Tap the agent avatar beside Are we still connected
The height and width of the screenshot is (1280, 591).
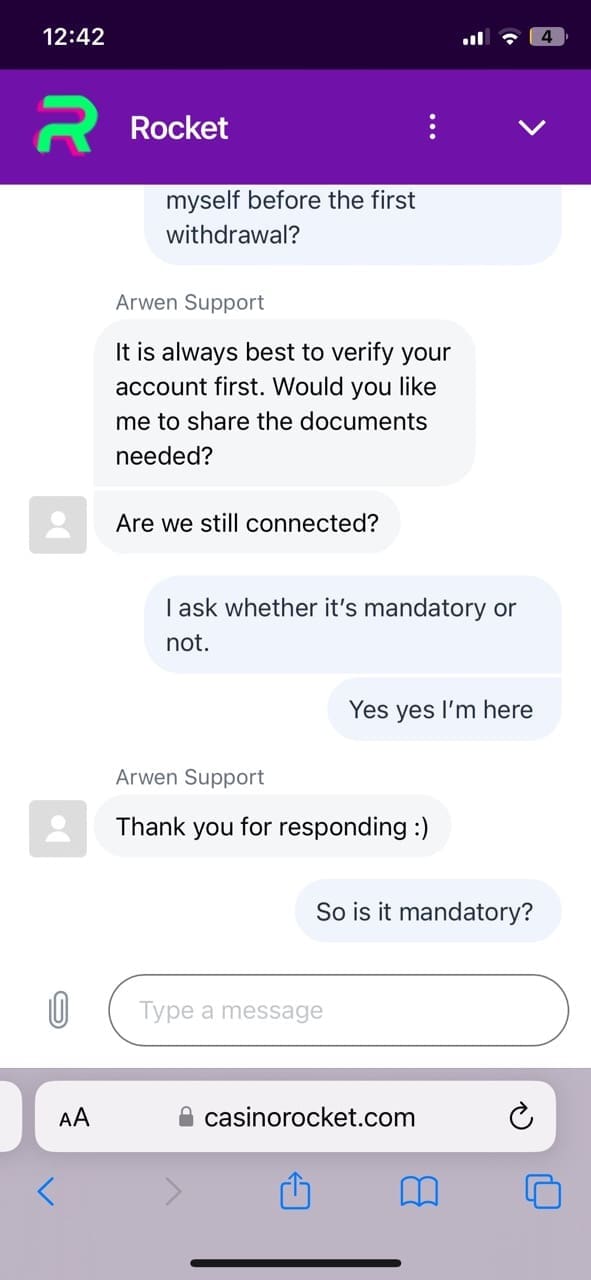pos(58,524)
